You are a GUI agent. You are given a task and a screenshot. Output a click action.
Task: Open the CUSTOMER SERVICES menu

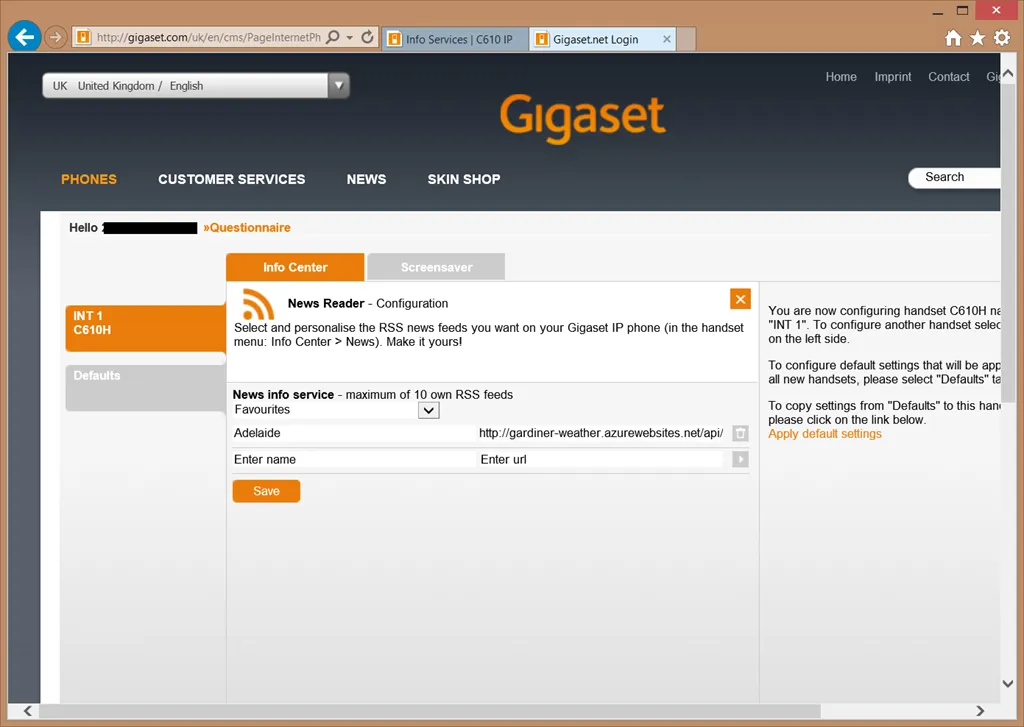[x=231, y=179]
